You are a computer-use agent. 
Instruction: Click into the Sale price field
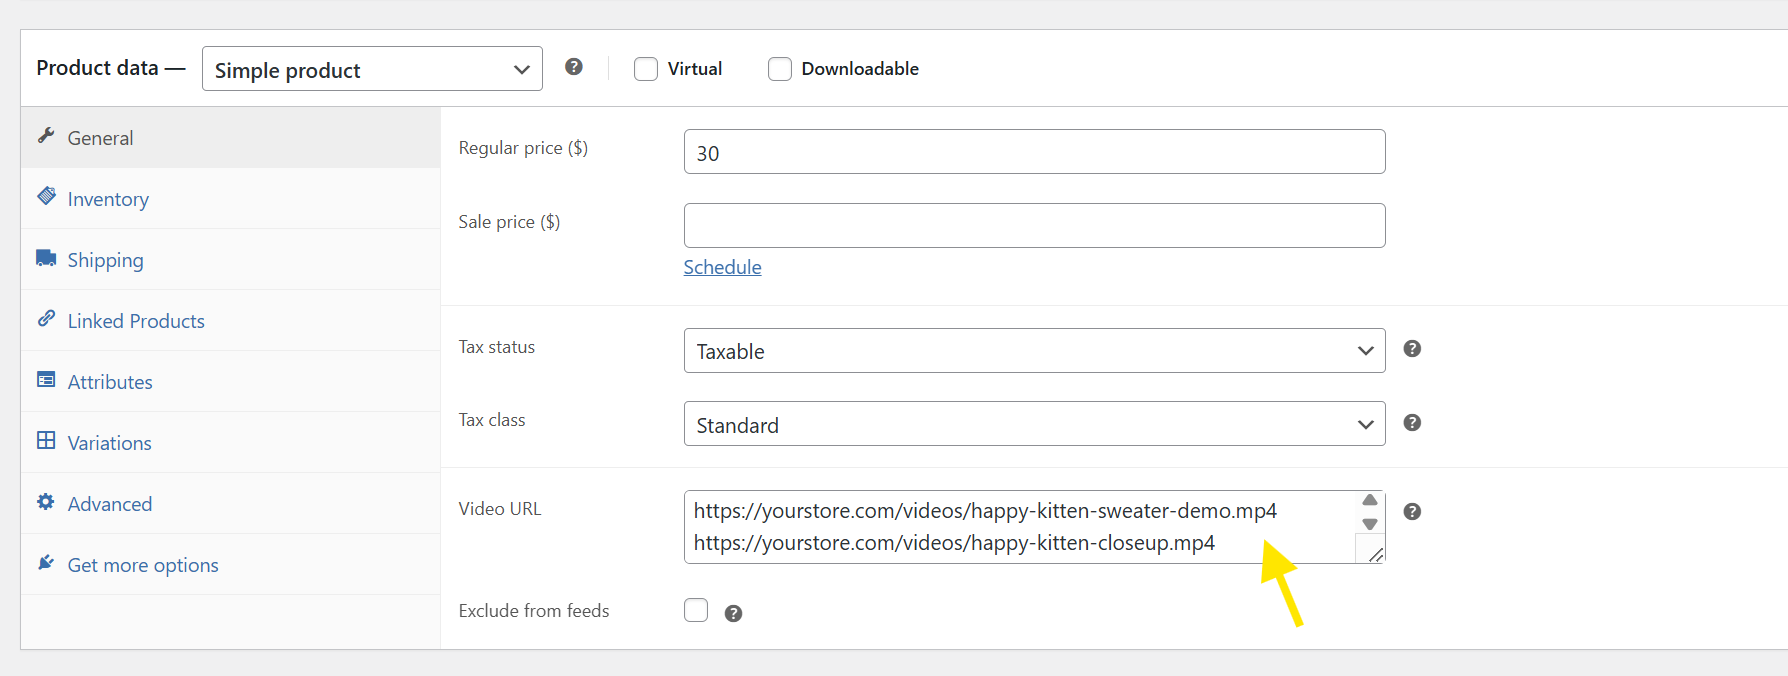1034,226
